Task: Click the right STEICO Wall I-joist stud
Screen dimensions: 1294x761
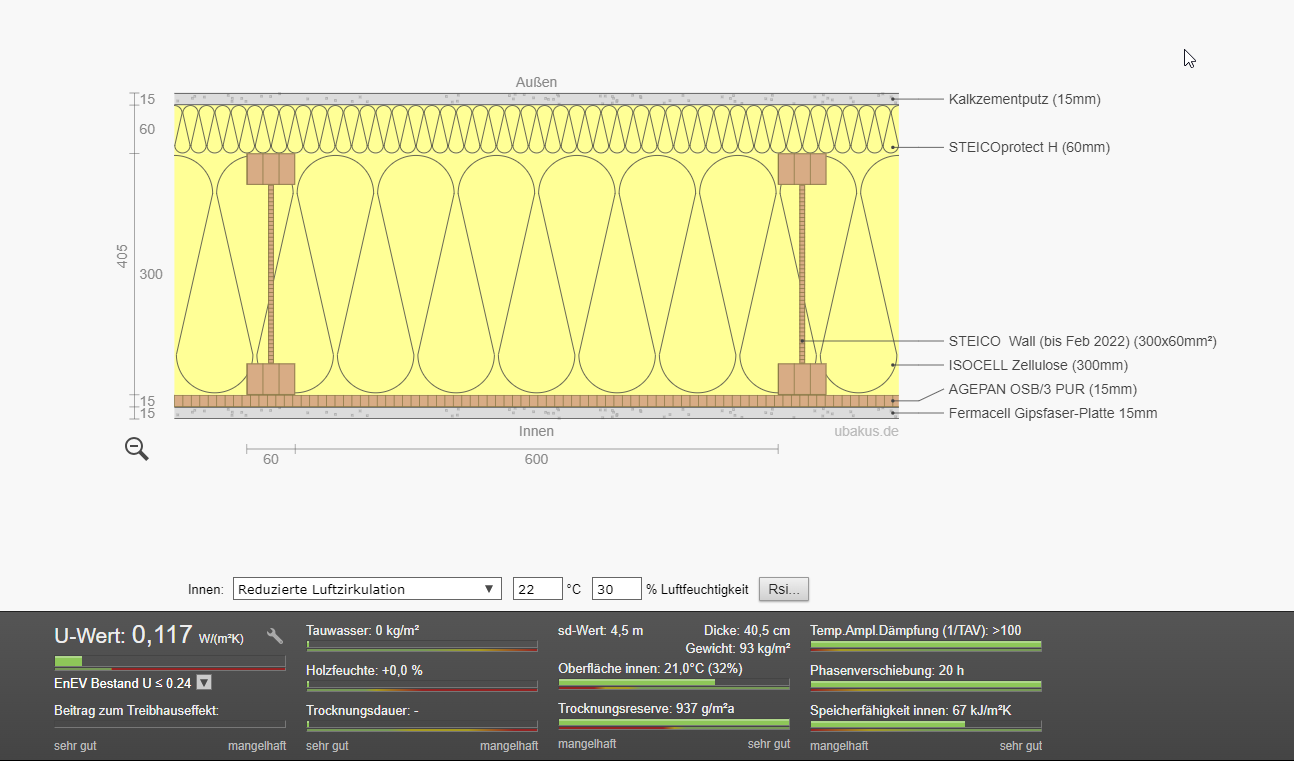Action: coord(802,274)
